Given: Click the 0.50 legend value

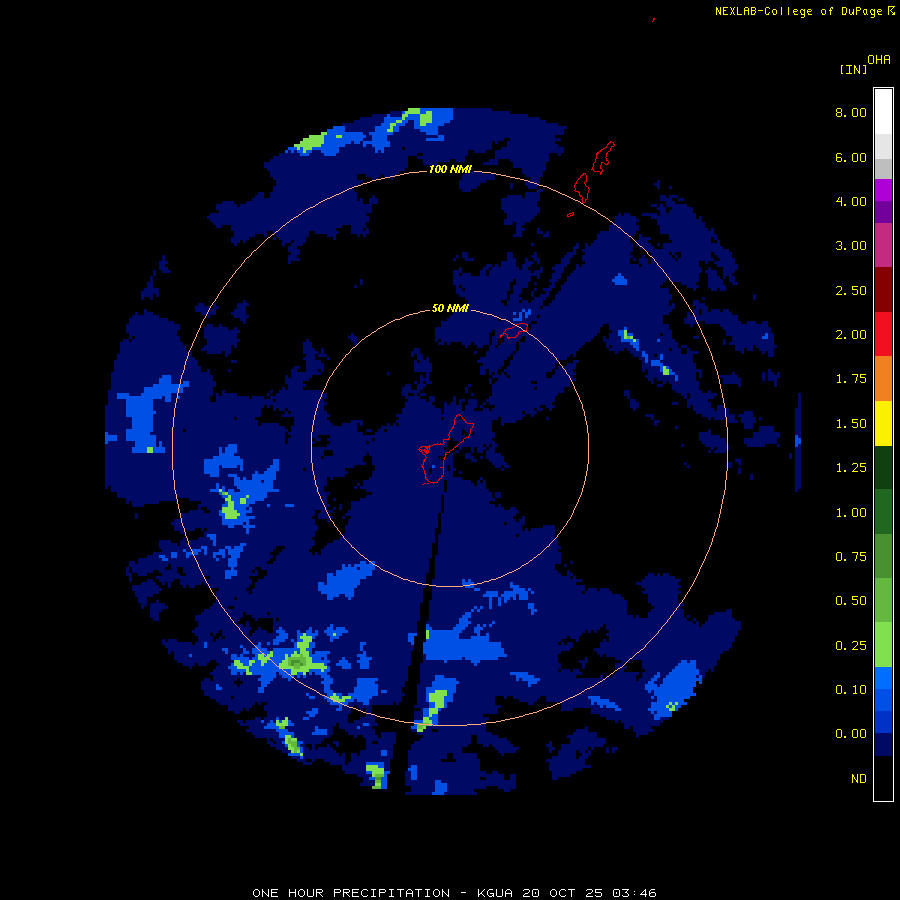Looking at the screenshot, I should point(851,601).
